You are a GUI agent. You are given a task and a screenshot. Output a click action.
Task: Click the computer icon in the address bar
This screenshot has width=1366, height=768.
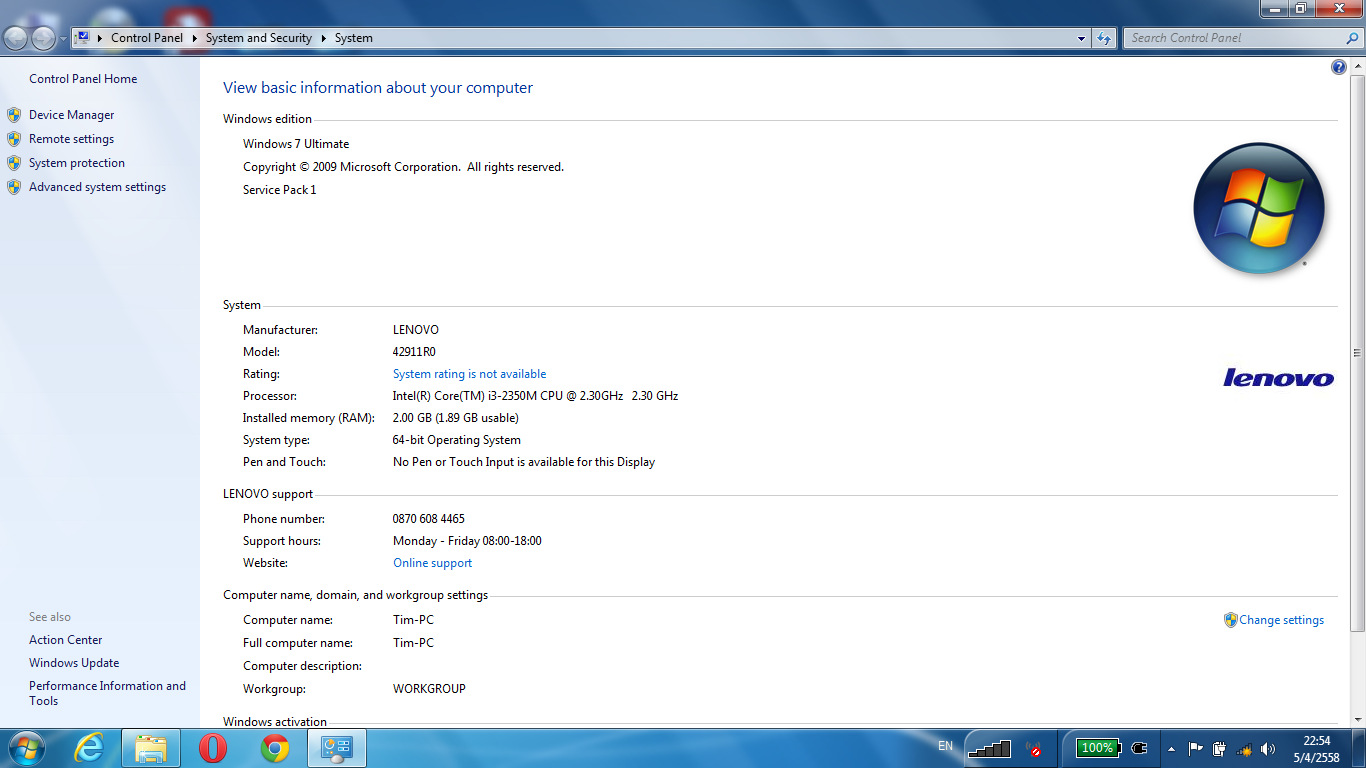pos(83,38)
